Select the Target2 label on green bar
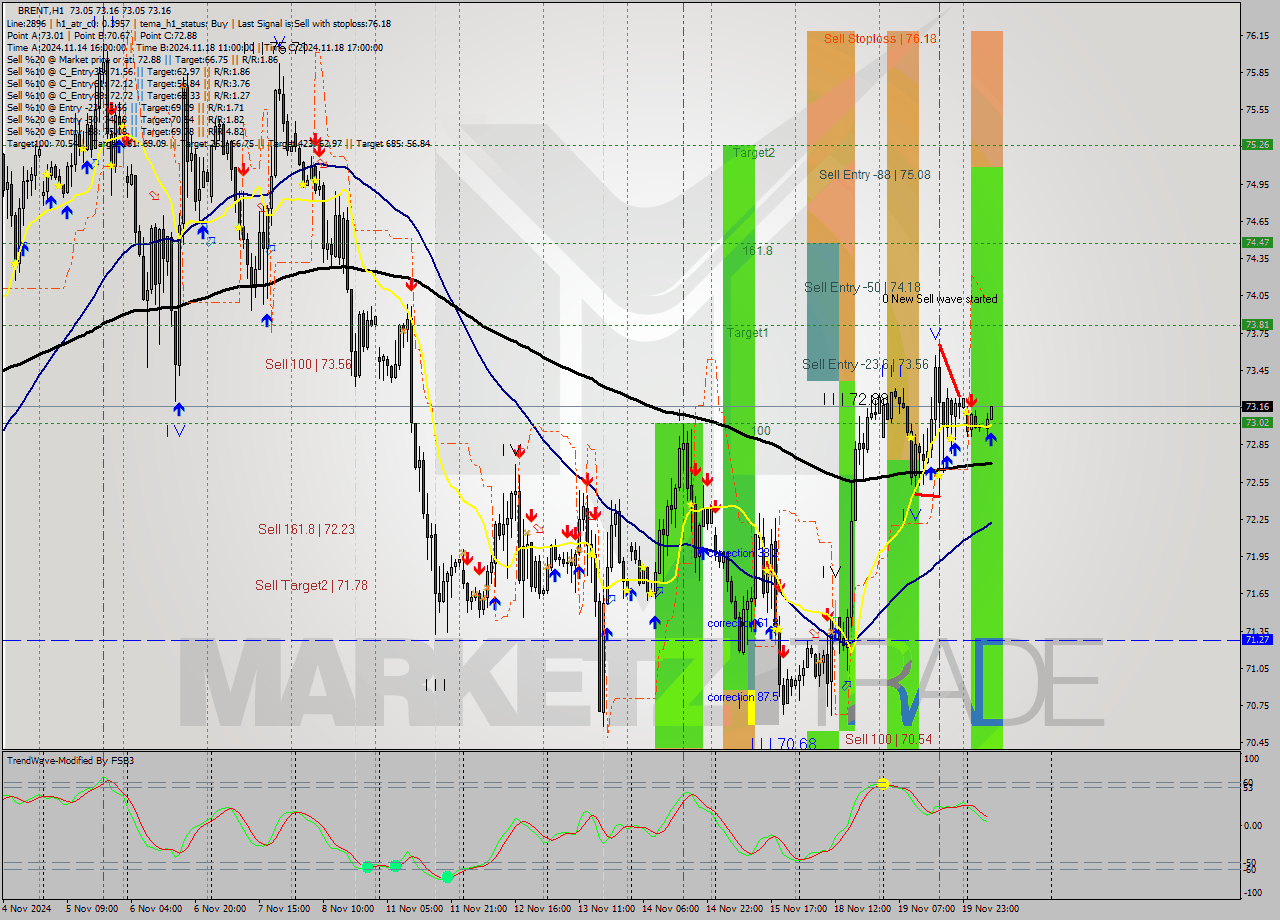Image resolution: width=1280 pixels, height=920 pixels. (x=753, y=153)
